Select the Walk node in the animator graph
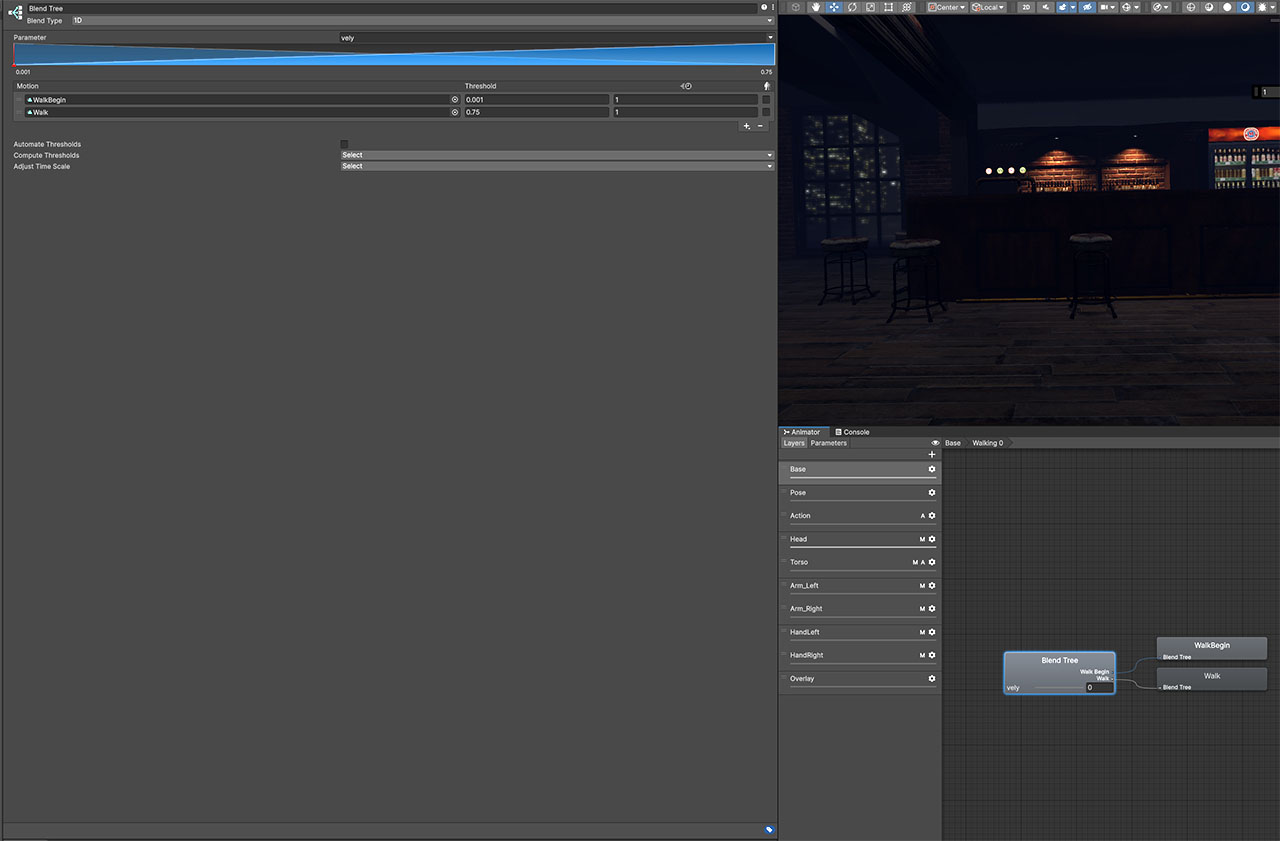This screenshot has height=841, width=1280. [1211, 678]
